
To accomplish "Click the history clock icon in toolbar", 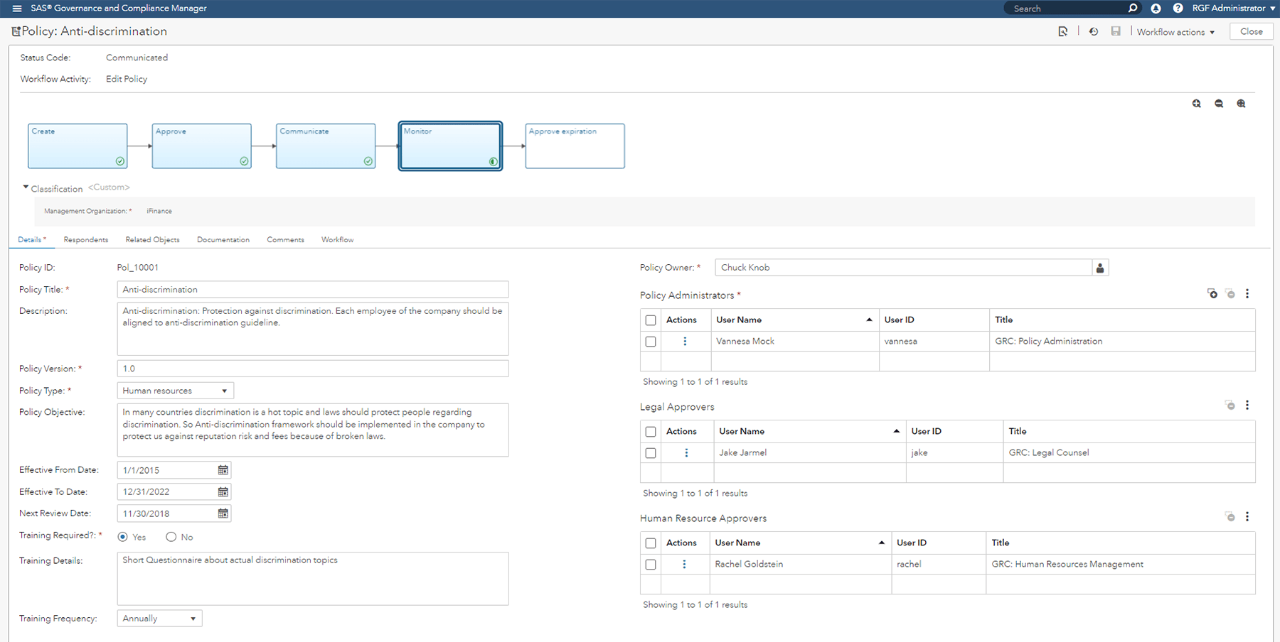I will coord(1093,32).
